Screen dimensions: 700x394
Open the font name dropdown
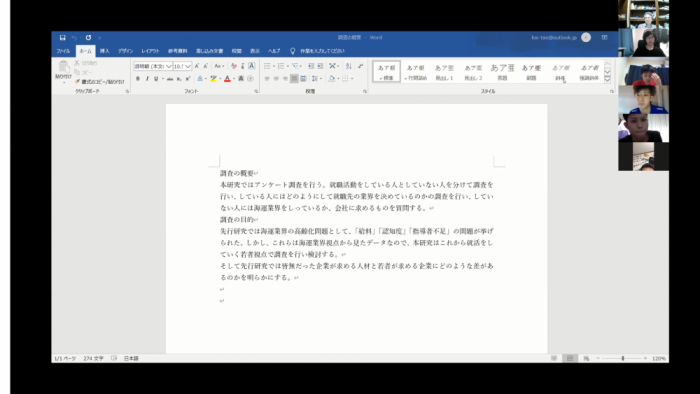tap(169, 66)
